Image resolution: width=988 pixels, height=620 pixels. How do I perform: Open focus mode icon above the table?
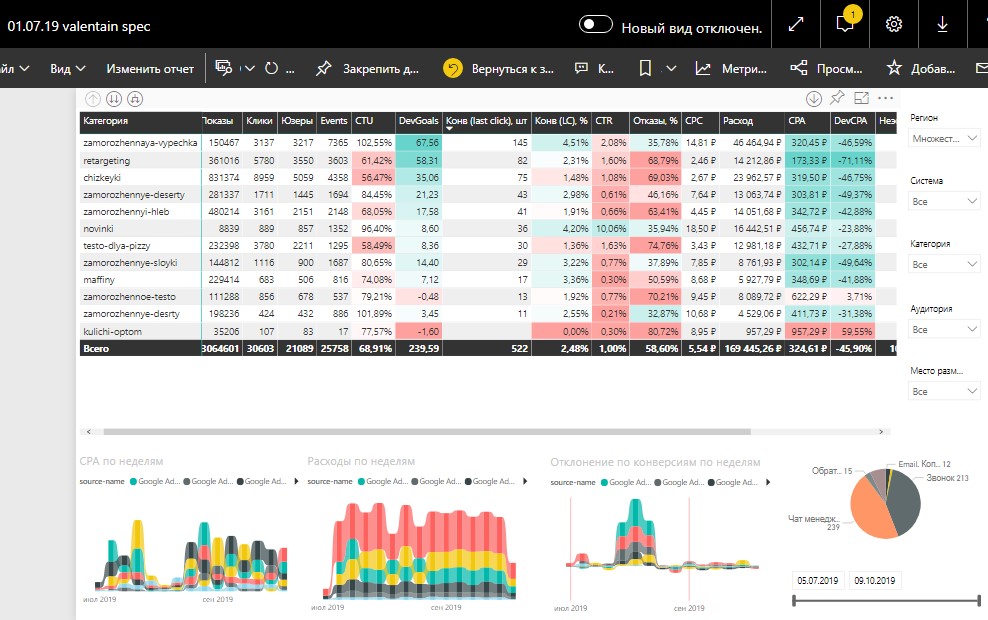tap(861, 98)
